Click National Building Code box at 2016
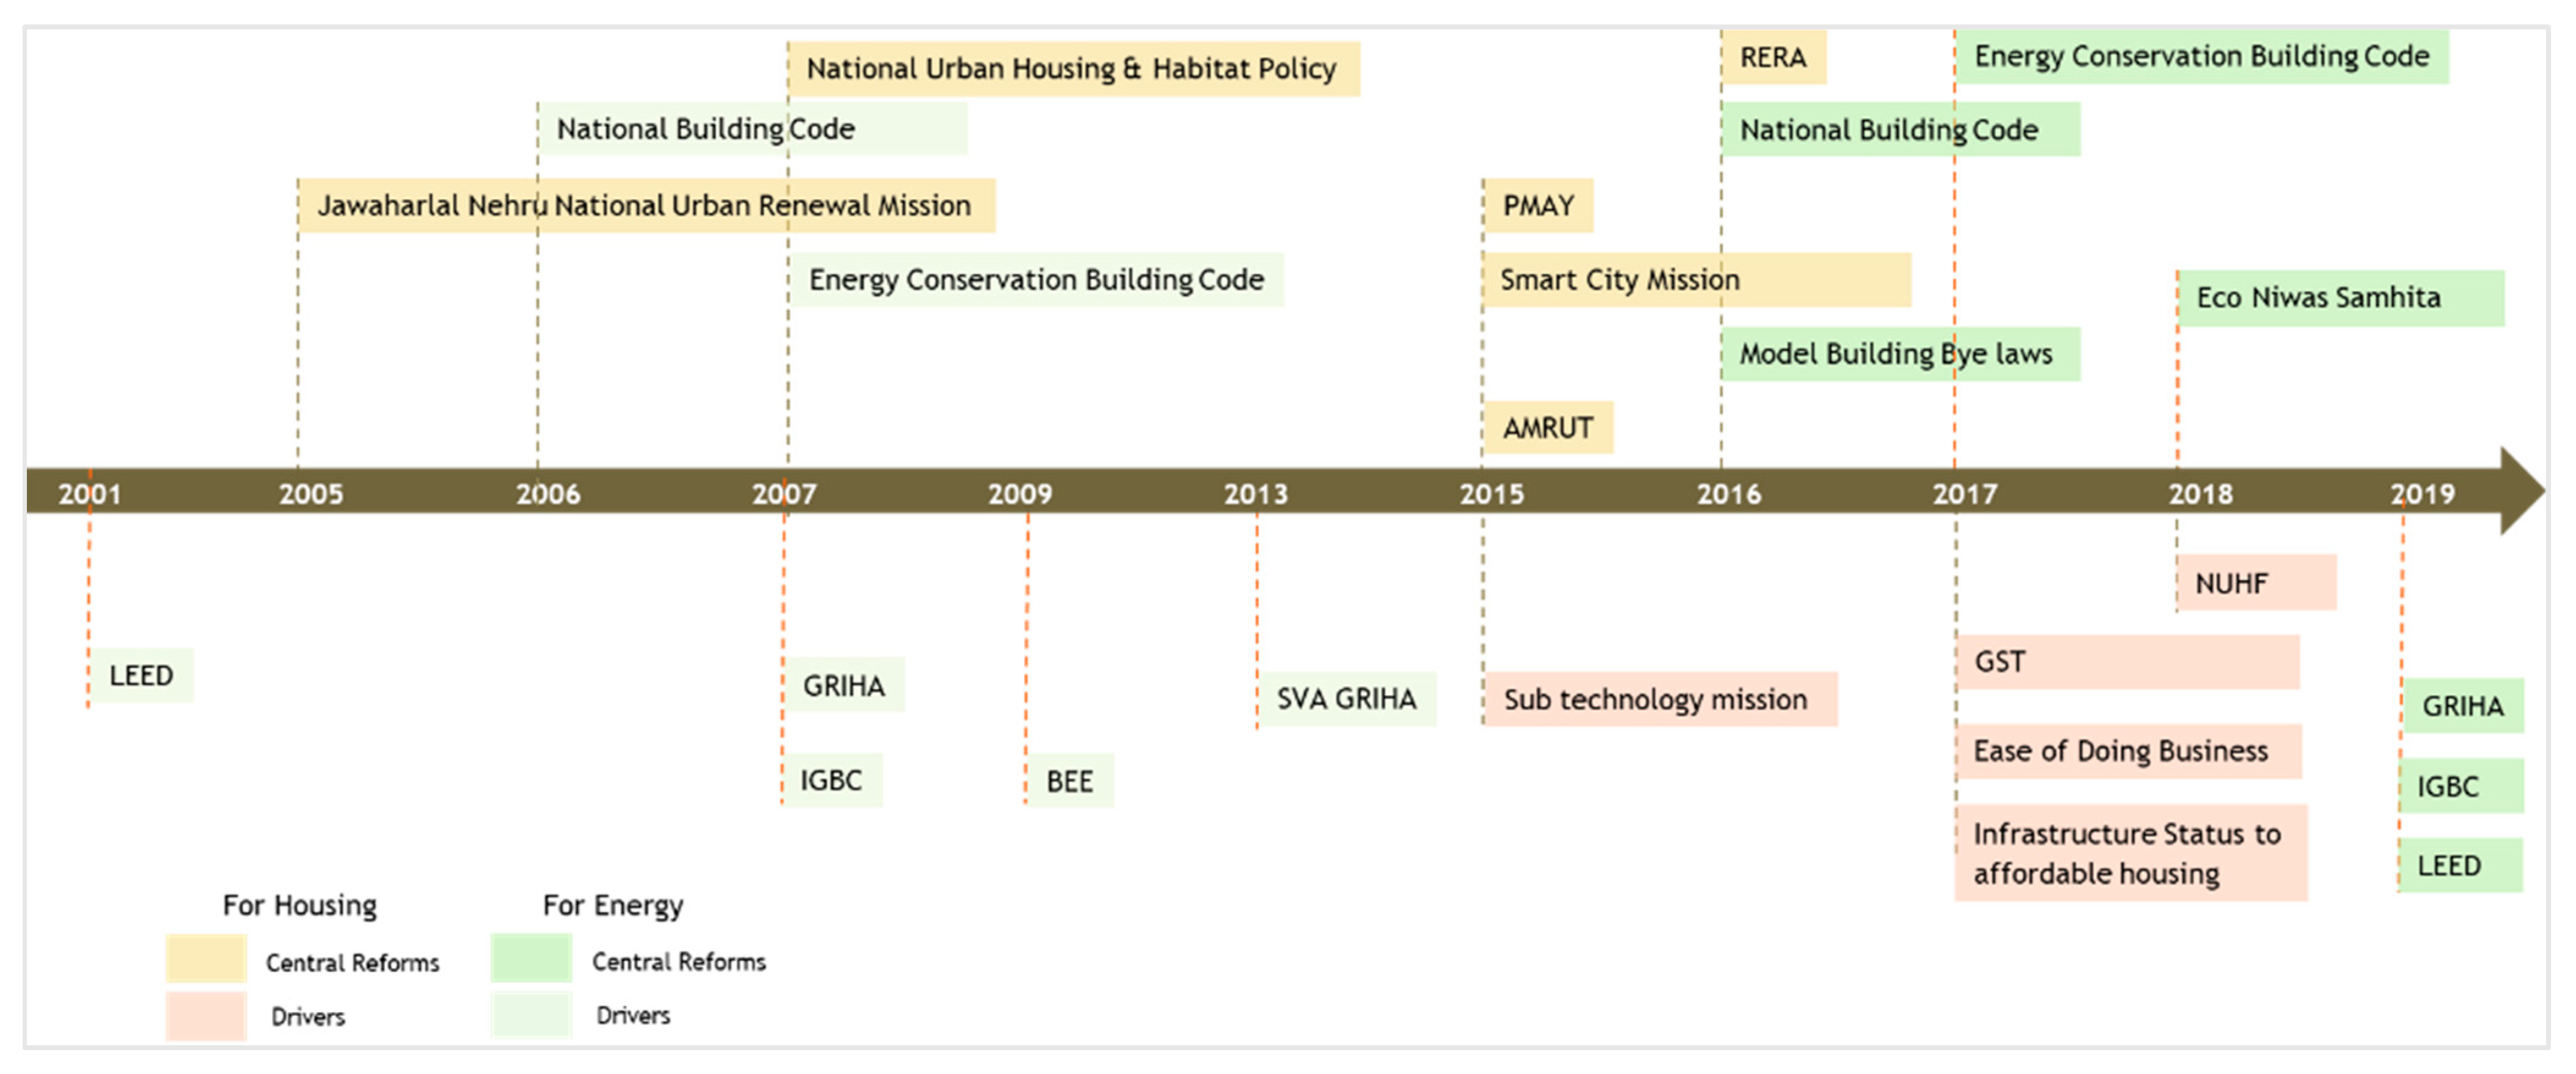 1900,129
